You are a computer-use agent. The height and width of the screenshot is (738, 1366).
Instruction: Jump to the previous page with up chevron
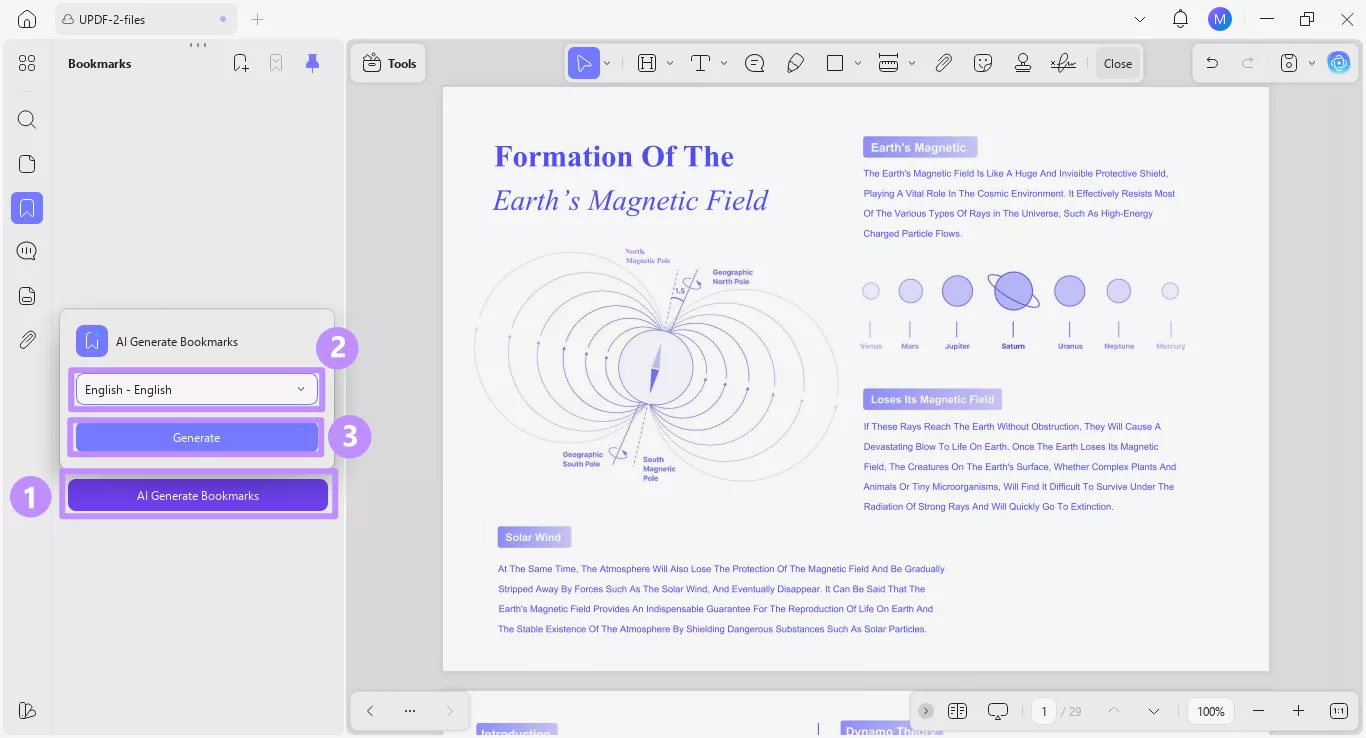[x=1114, y=711]
